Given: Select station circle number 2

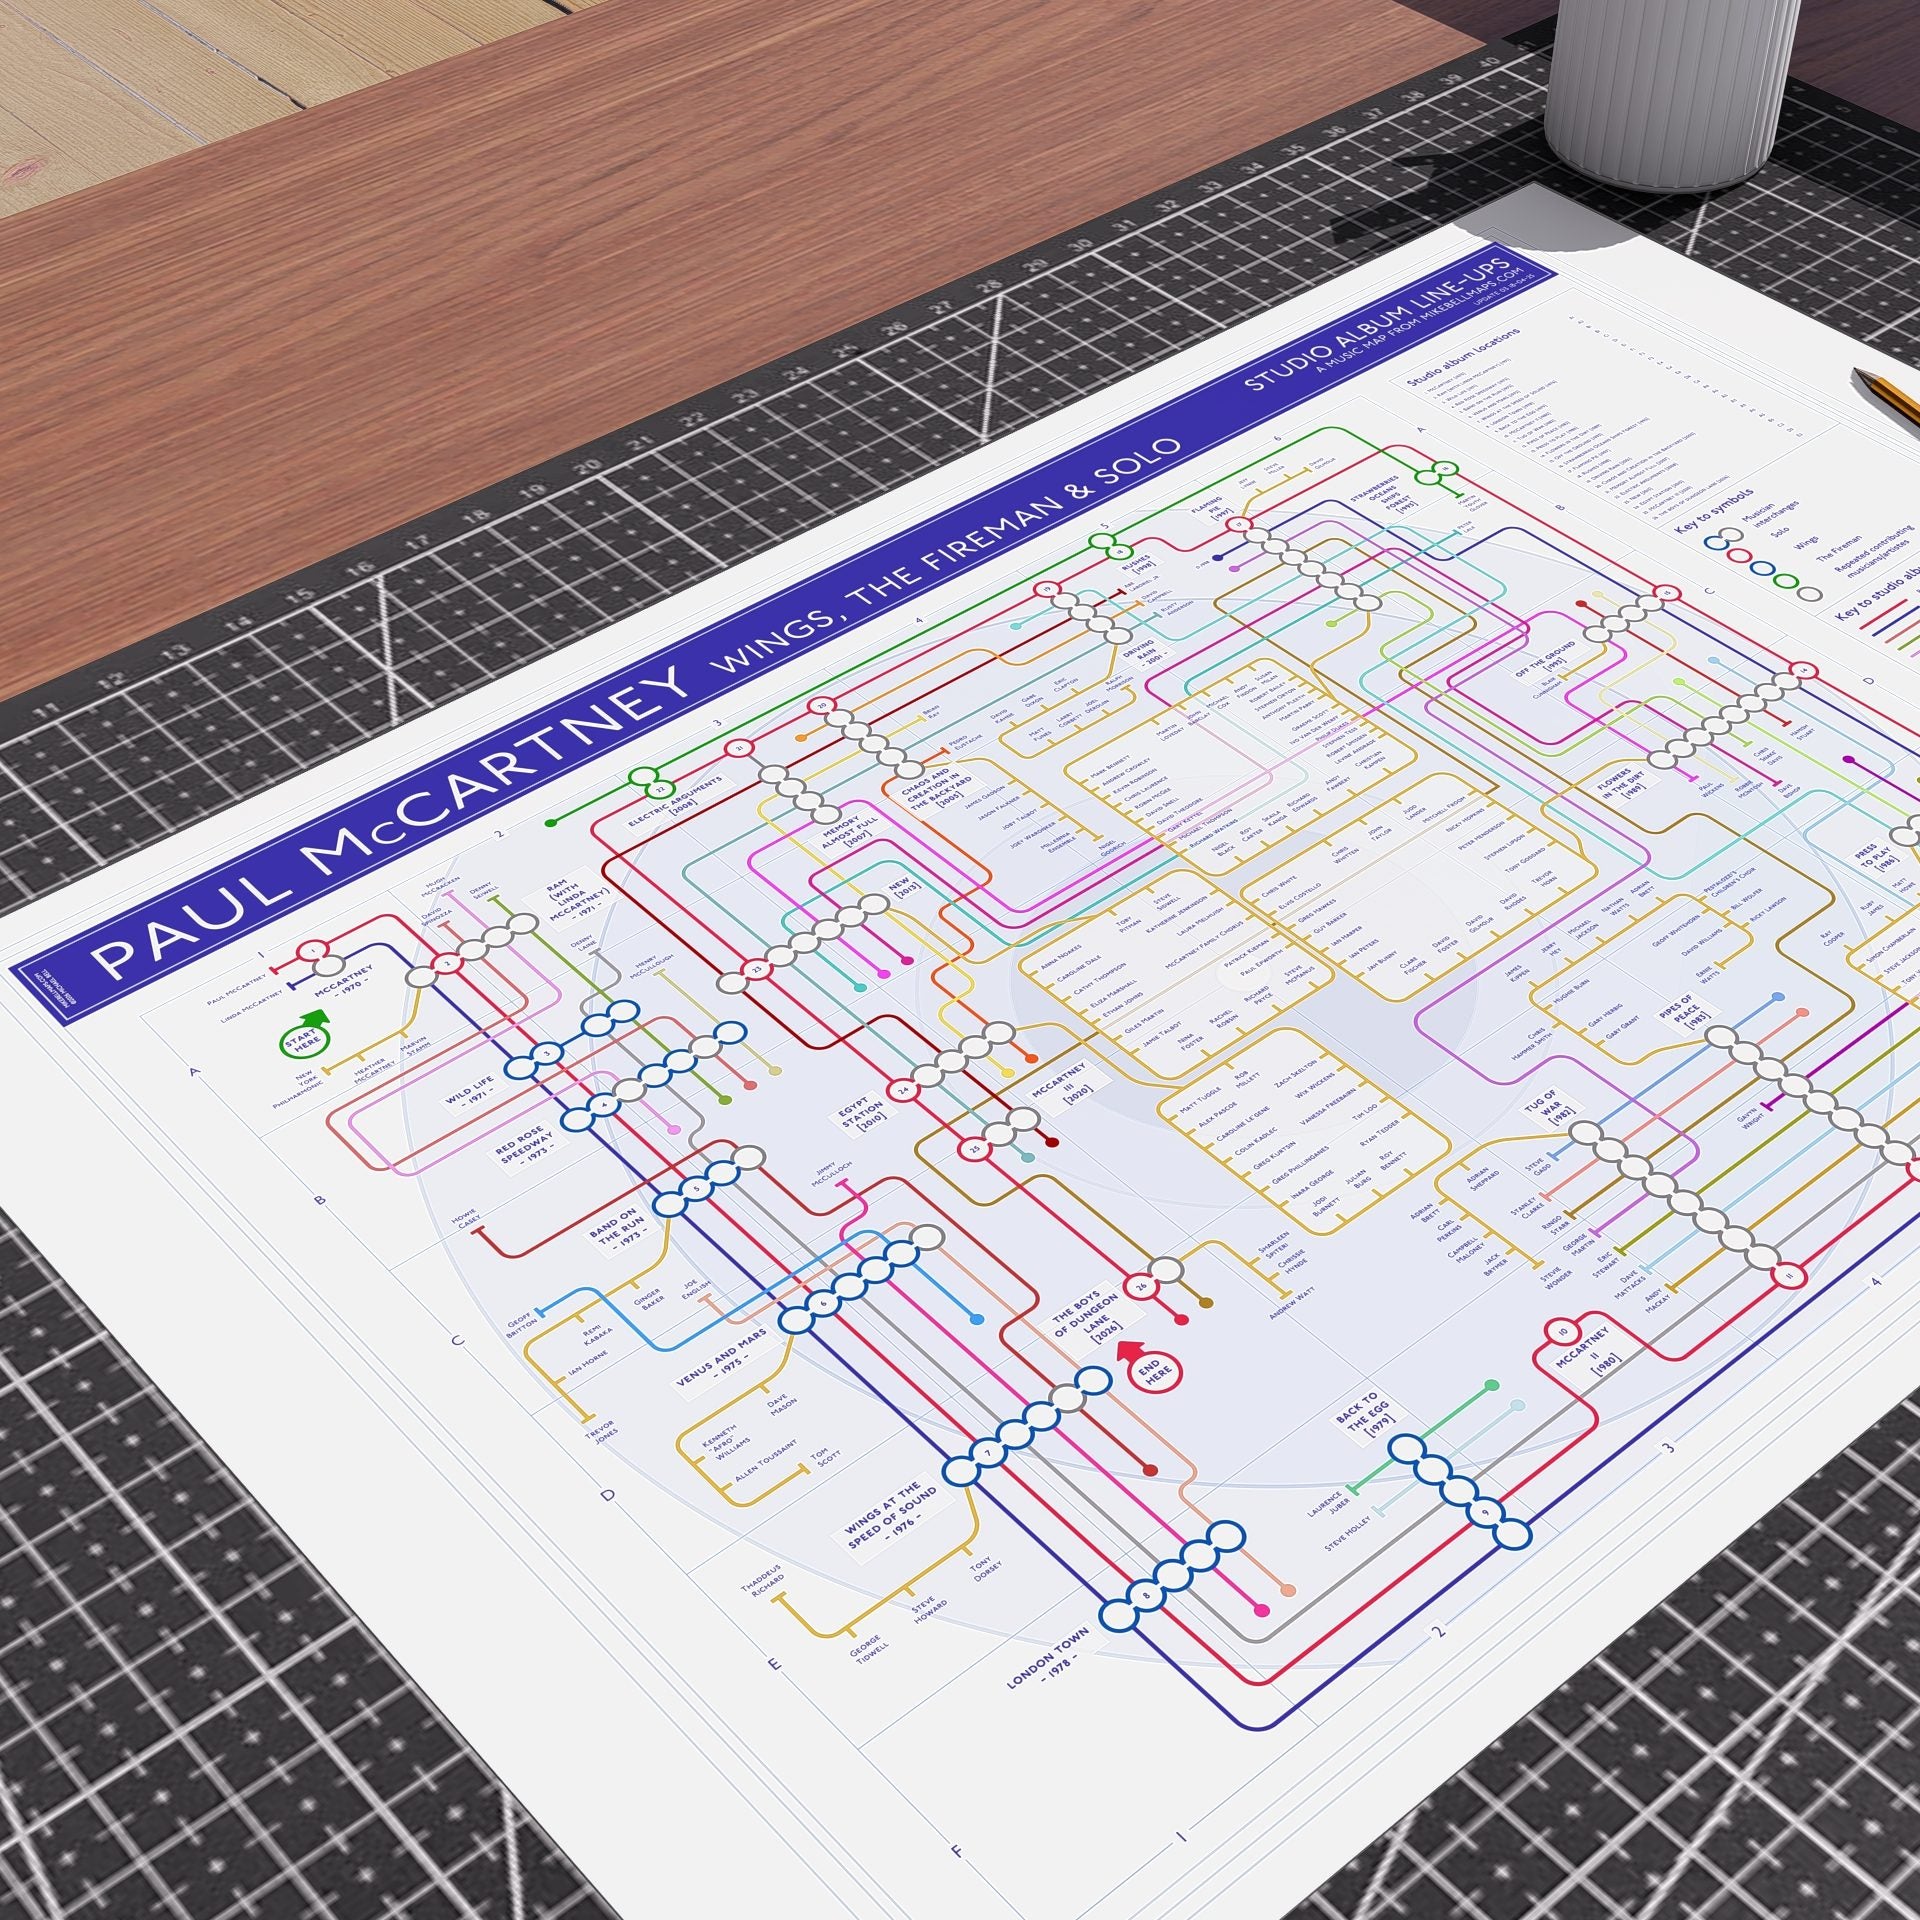Looking at the screenshot, I should (448, 963).
